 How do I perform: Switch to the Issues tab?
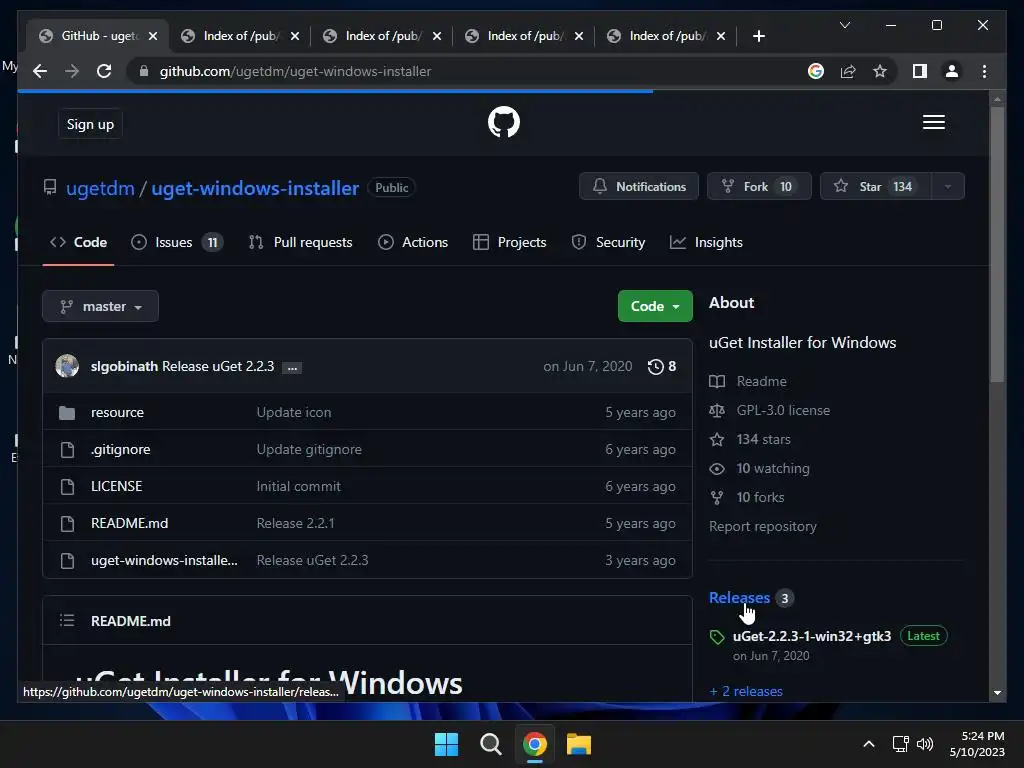click(x=177, y=242)
